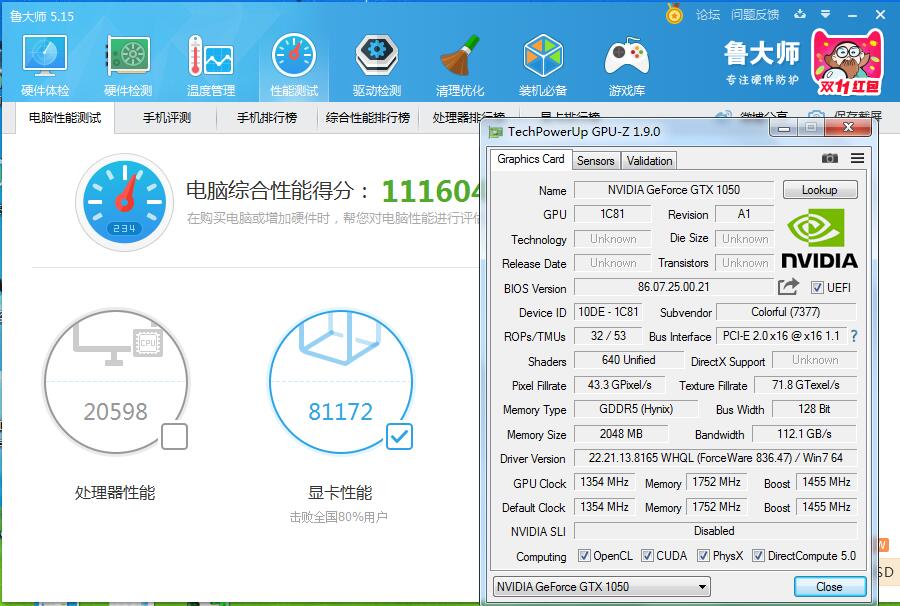Click the NVIDIA logo in GPU-Z

tap(819, 239)
